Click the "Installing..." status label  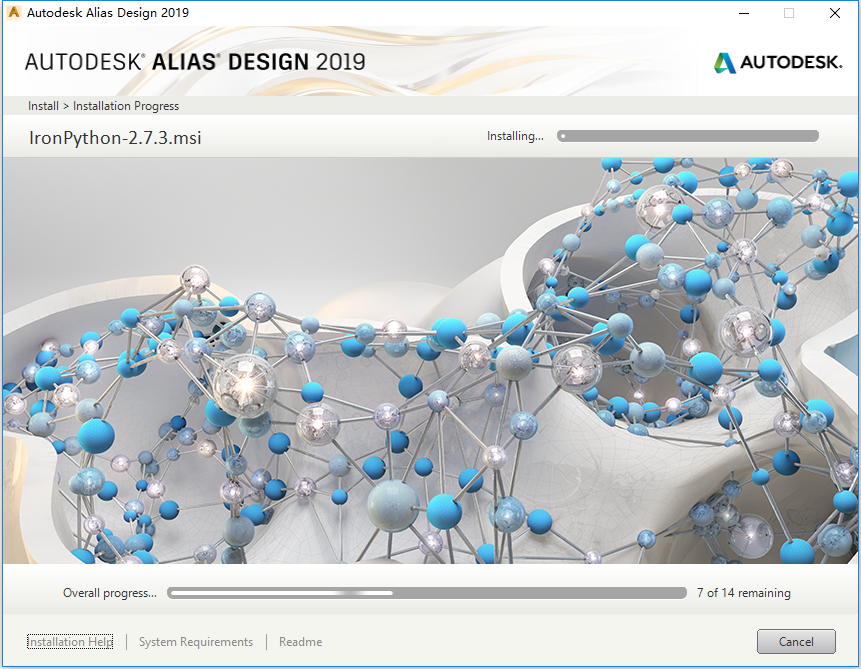pos(515,136)
